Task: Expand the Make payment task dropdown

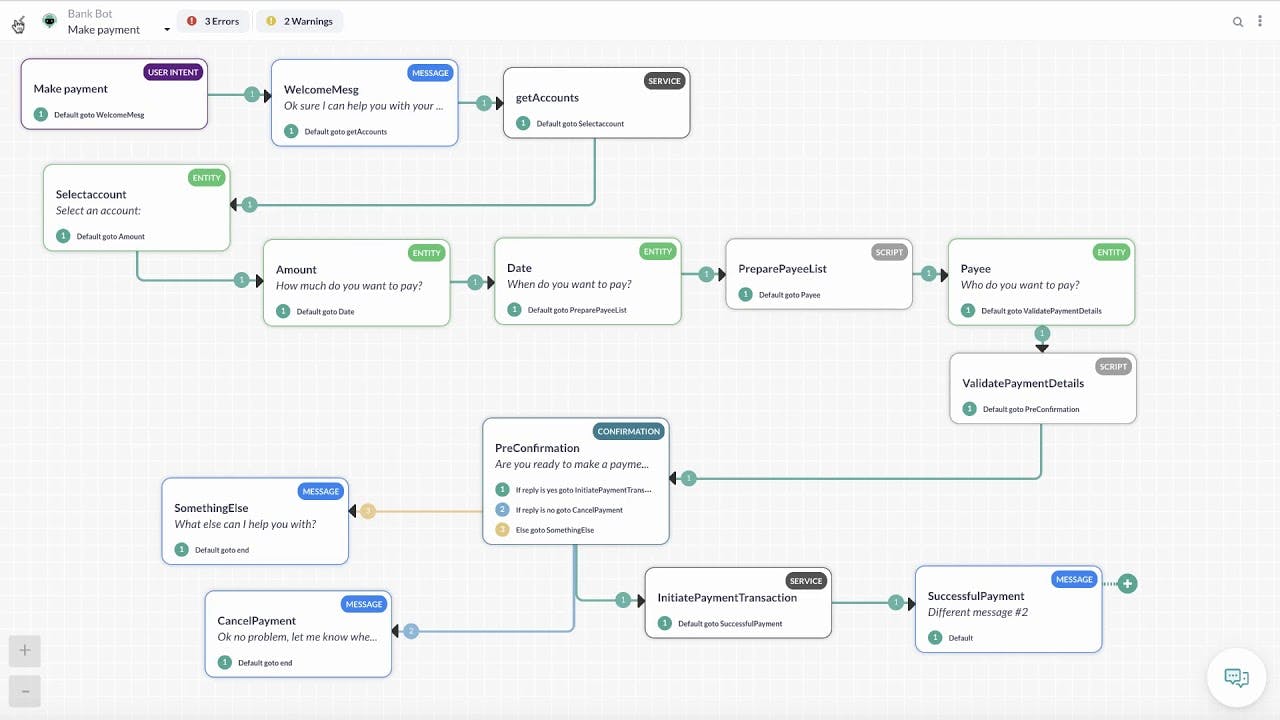Action: point(167,30)
